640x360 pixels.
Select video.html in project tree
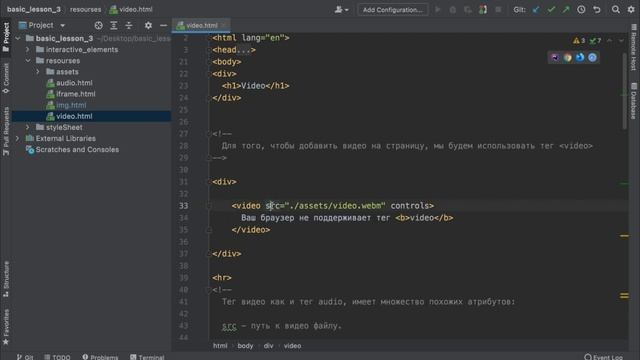(74, 116)
